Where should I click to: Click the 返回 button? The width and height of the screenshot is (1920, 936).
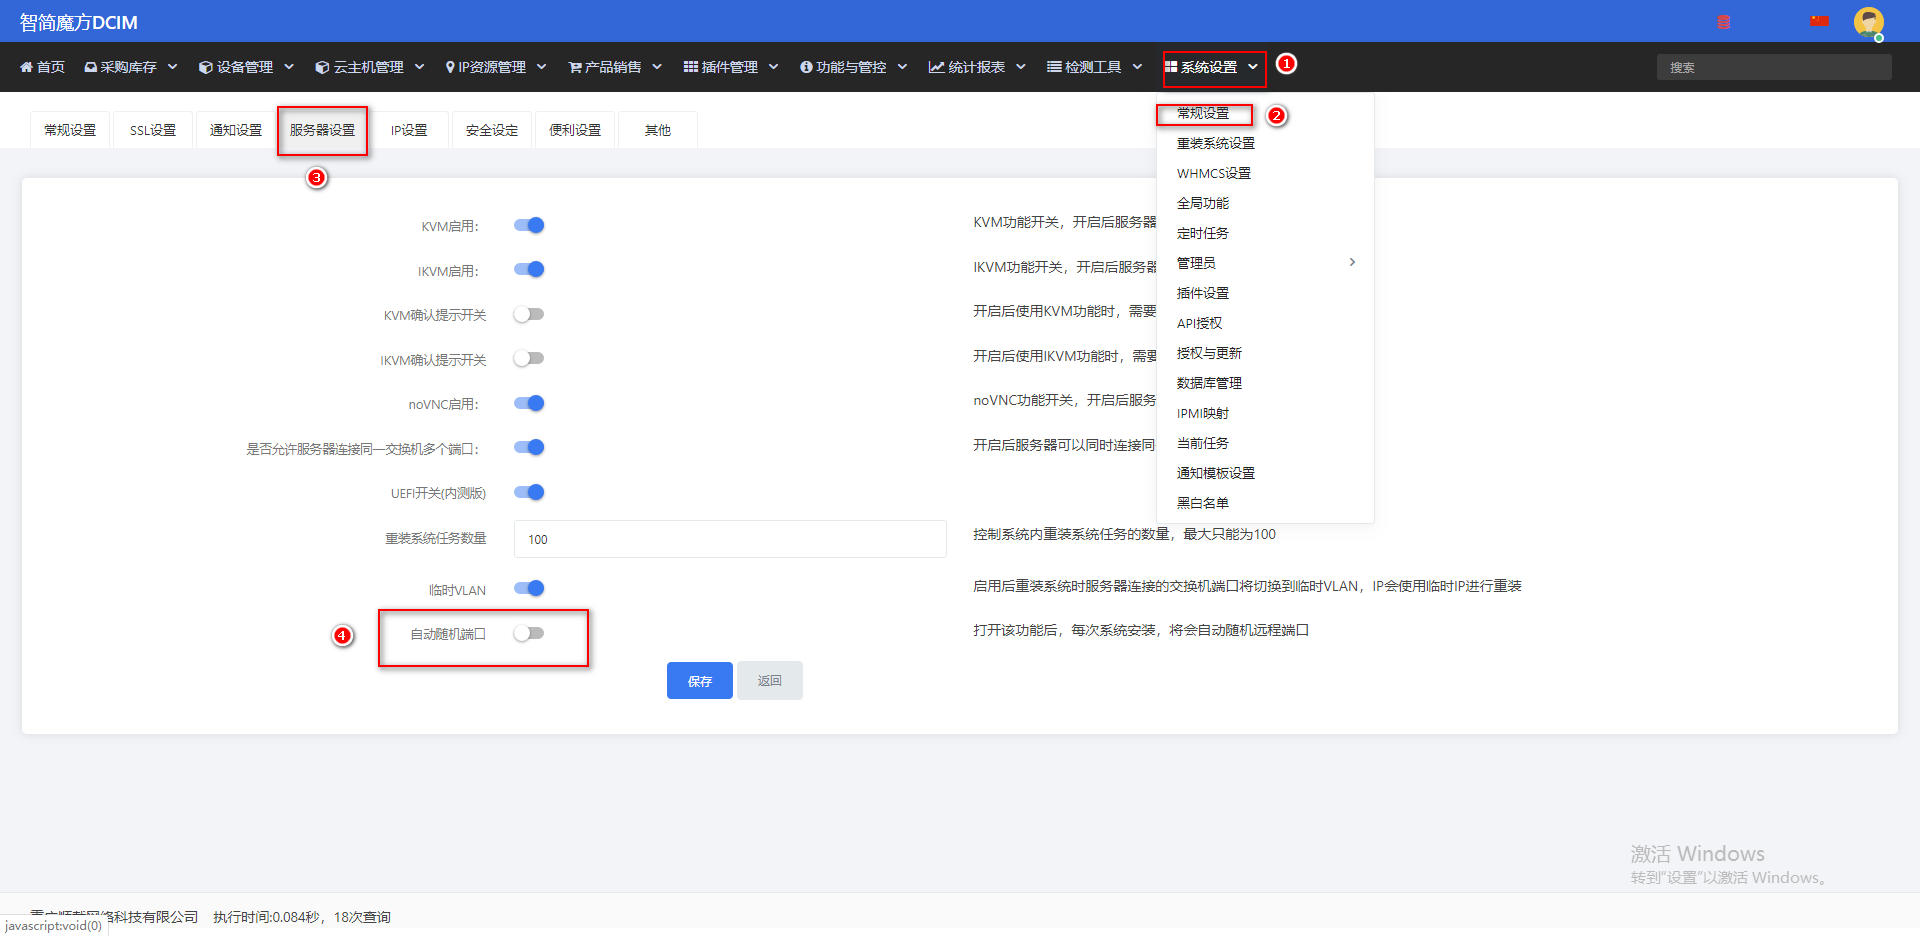tap(770, 681)
